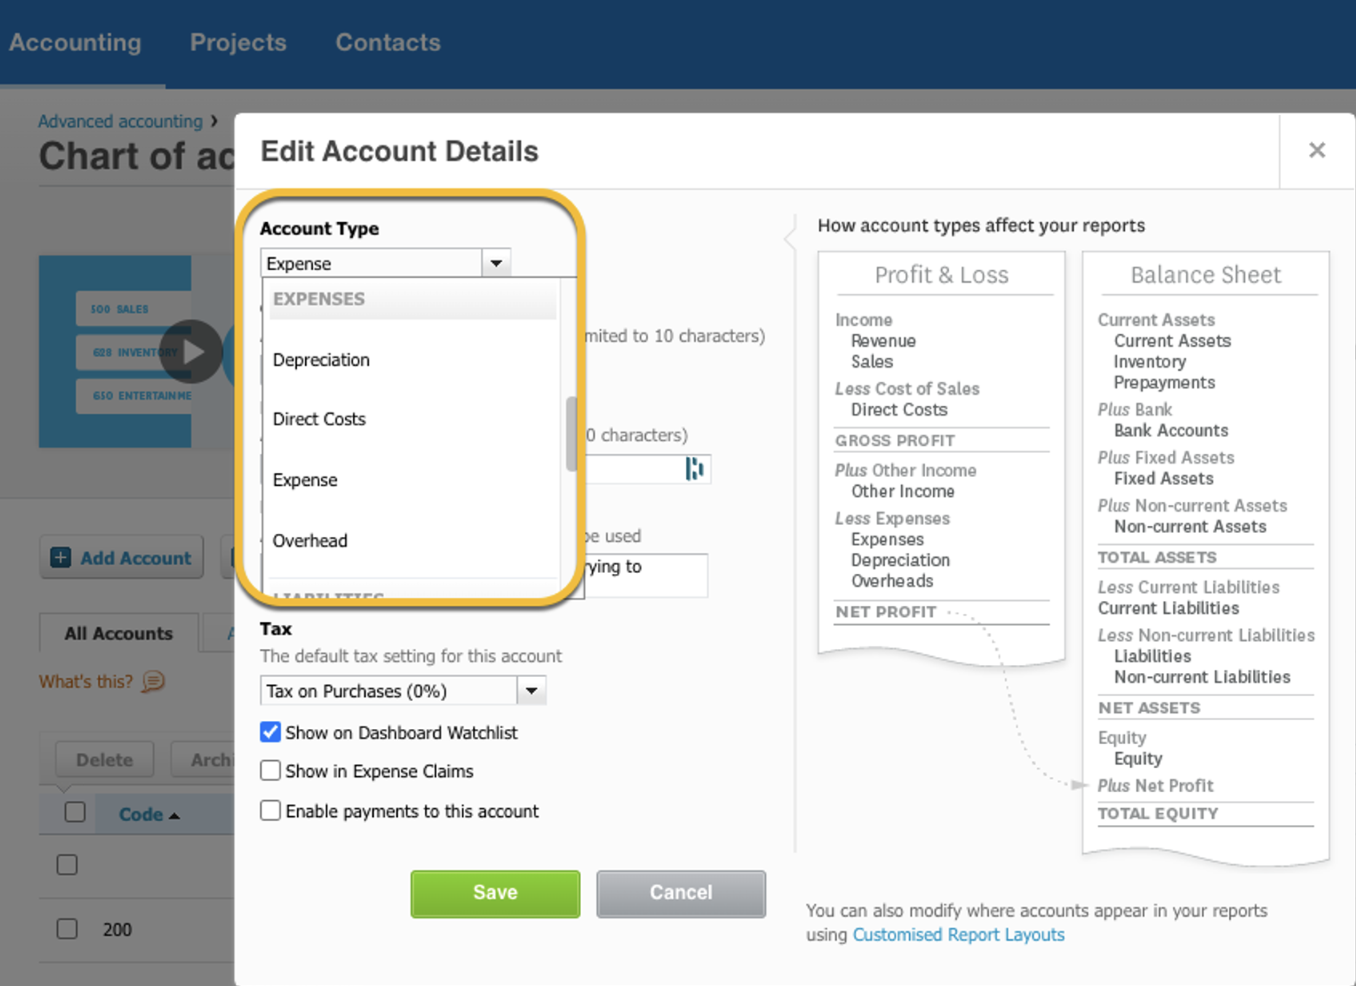Open the Customised Report Layouts link
The width and height of the screenshot is (1356, 986).
(x=958, y=935)
